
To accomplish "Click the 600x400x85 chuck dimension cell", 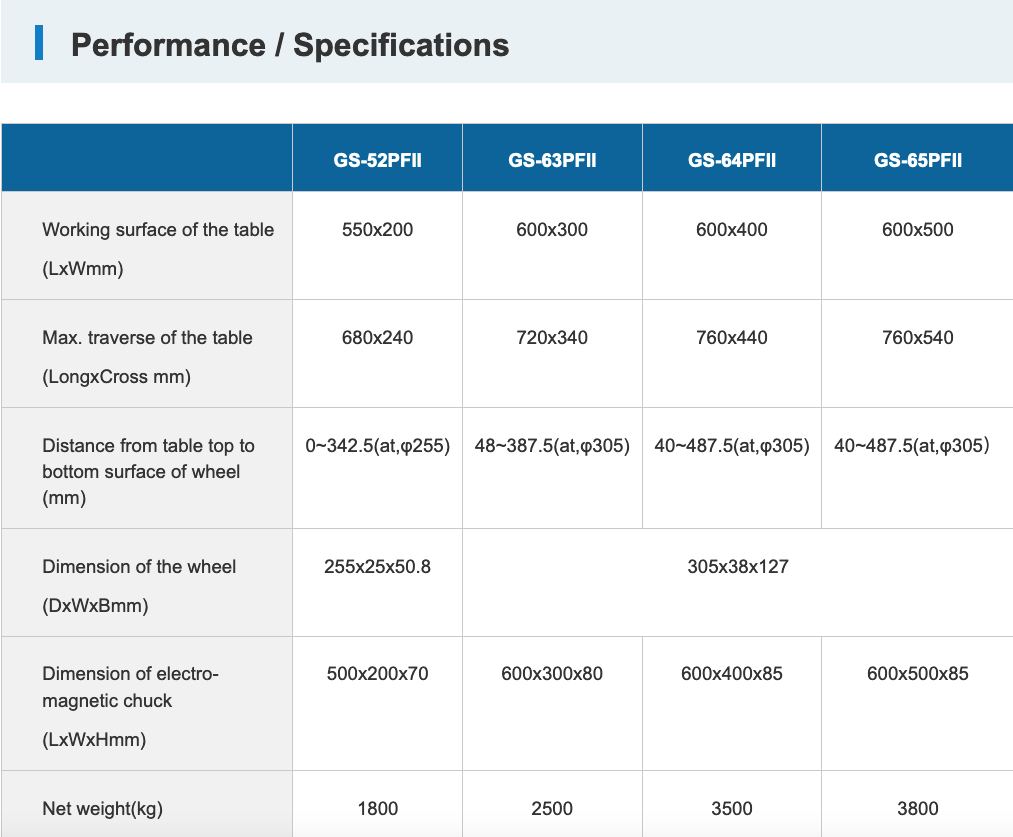I will tap(732, 674).
